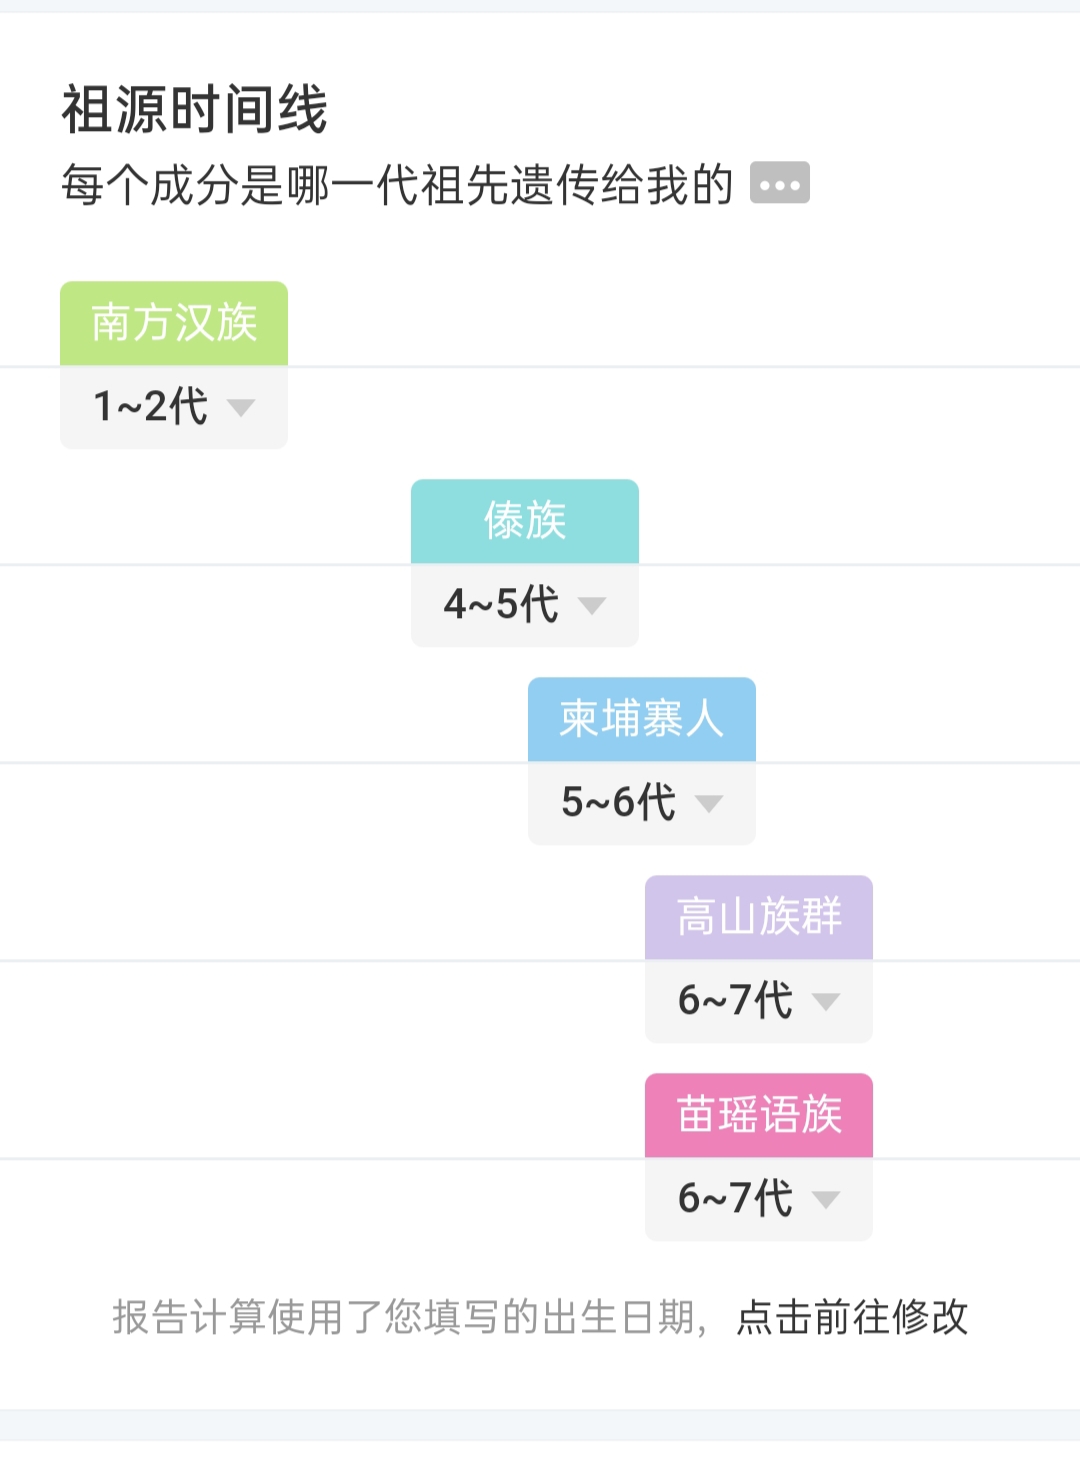1080x1458 pixels.
Task: Expand the 1~2代 dropdown arrow
Action: pos(241,407)
